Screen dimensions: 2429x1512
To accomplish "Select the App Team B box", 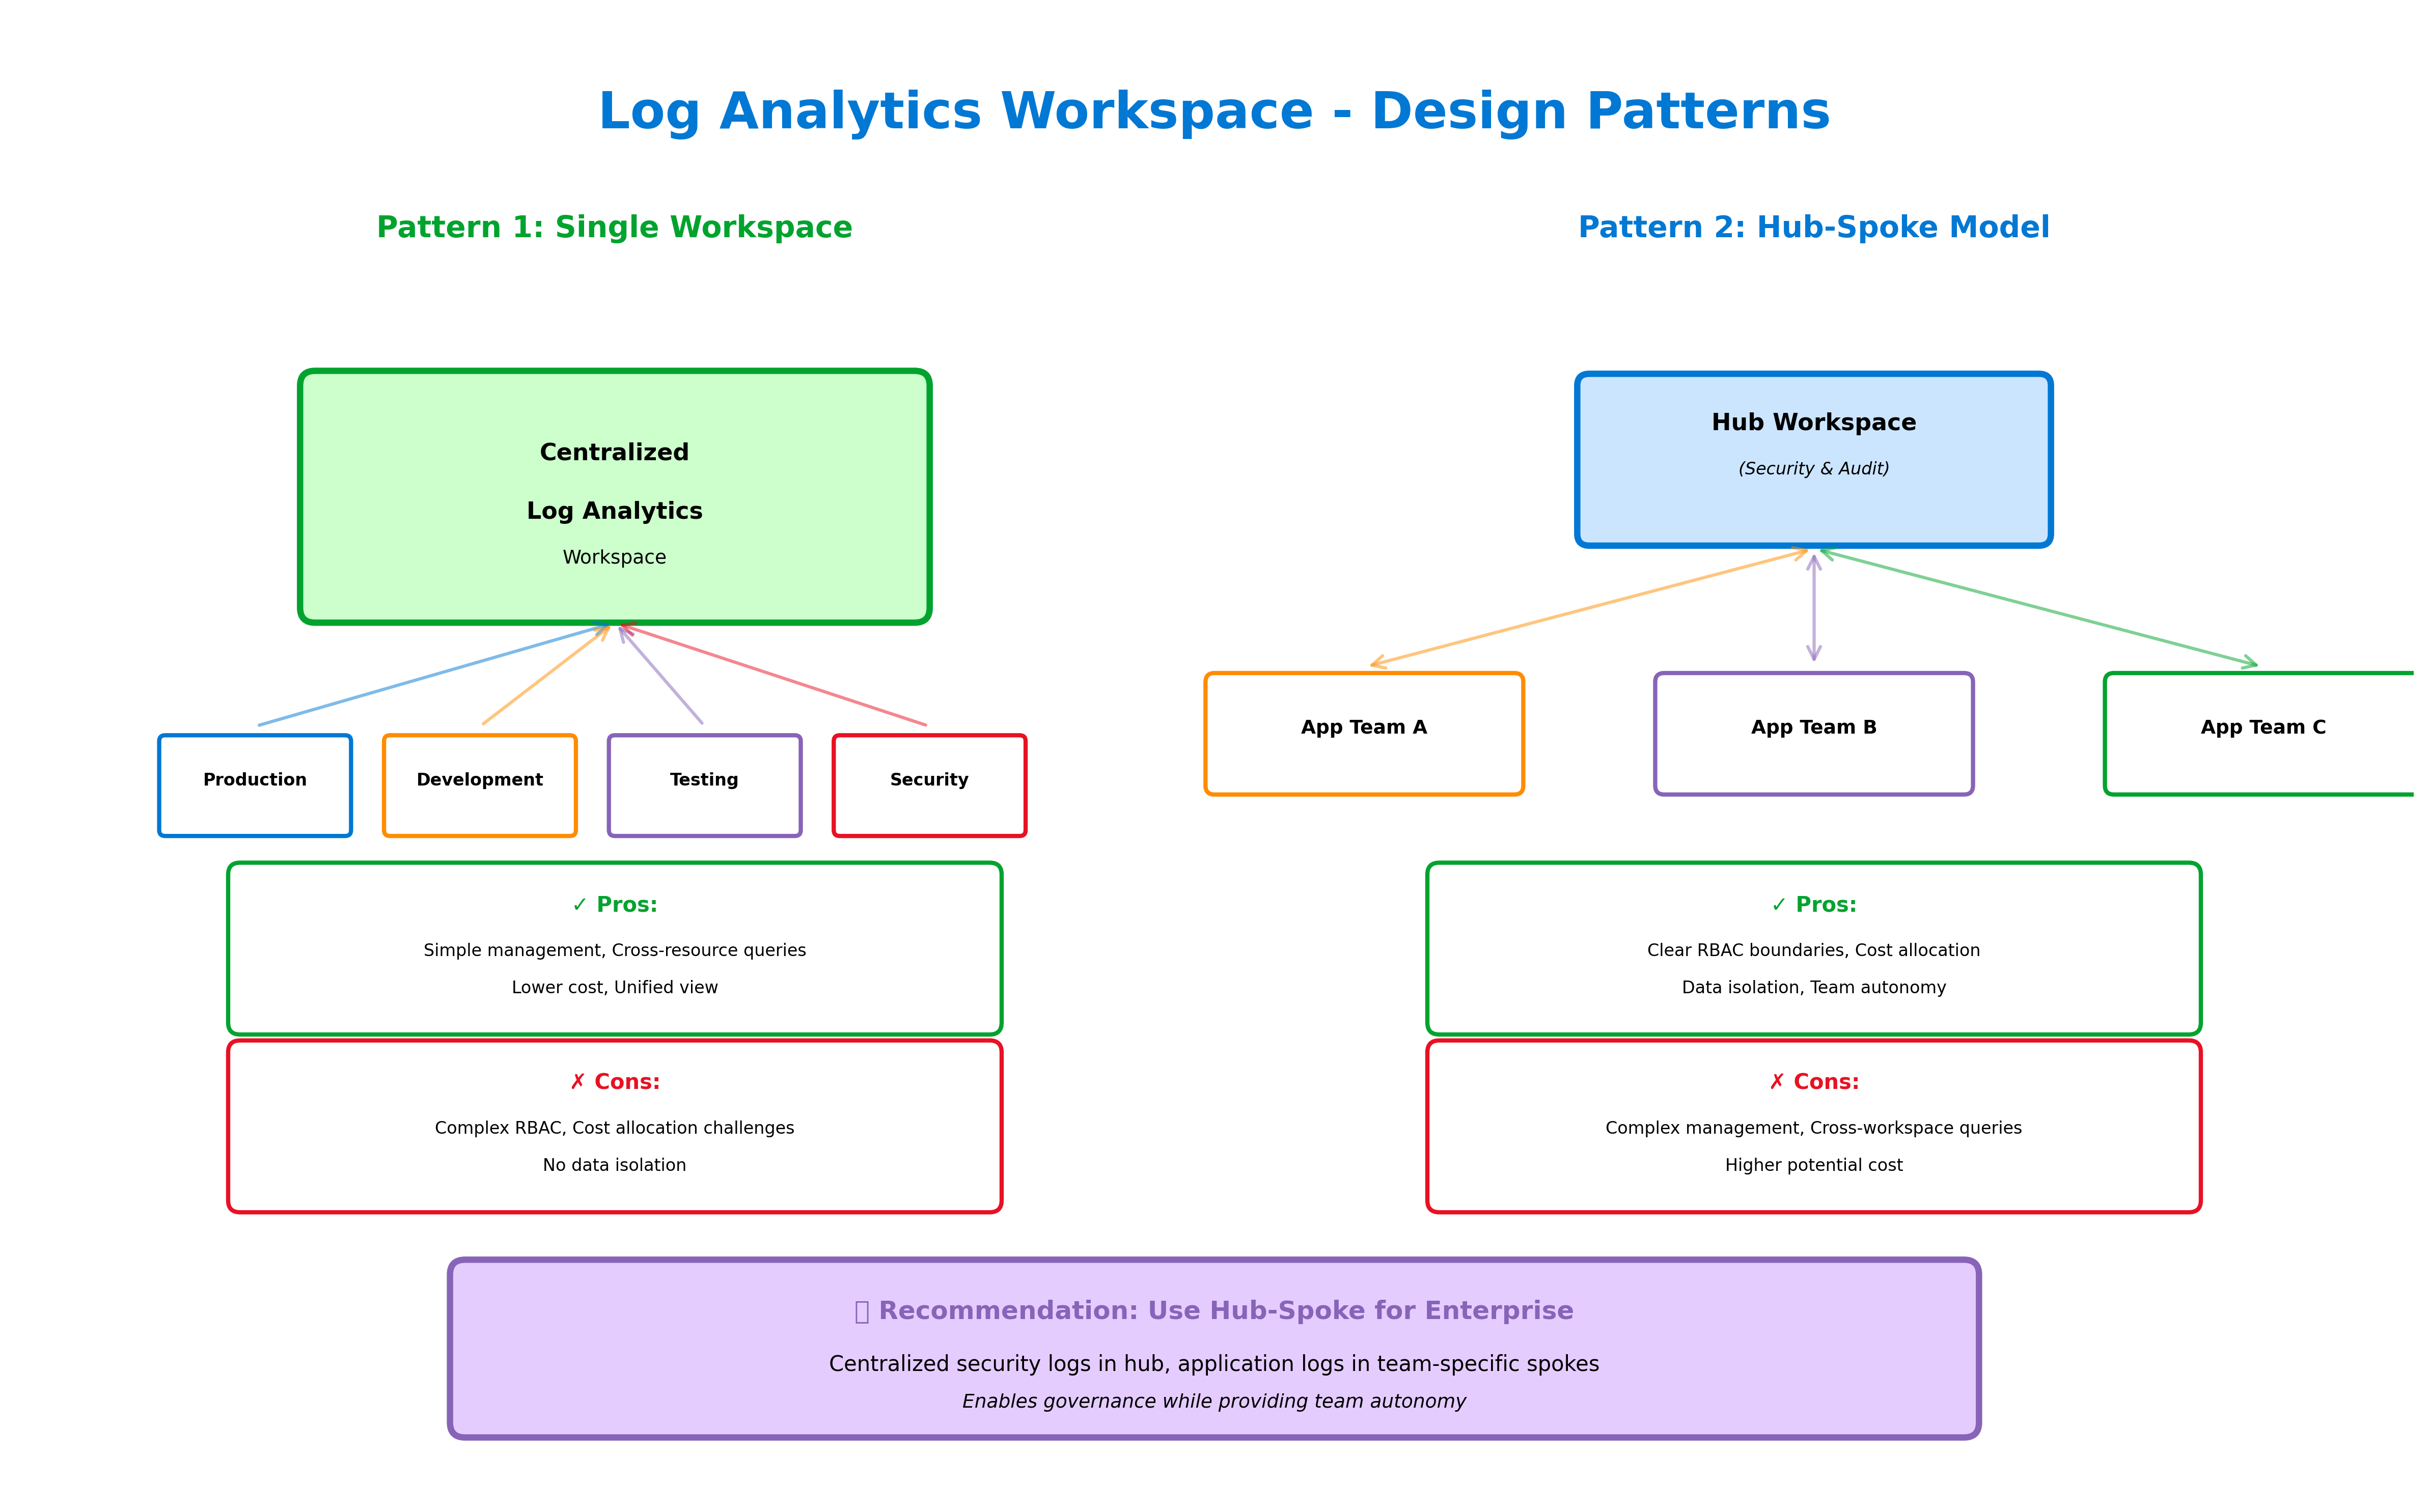I will (x=1813, y=733).
